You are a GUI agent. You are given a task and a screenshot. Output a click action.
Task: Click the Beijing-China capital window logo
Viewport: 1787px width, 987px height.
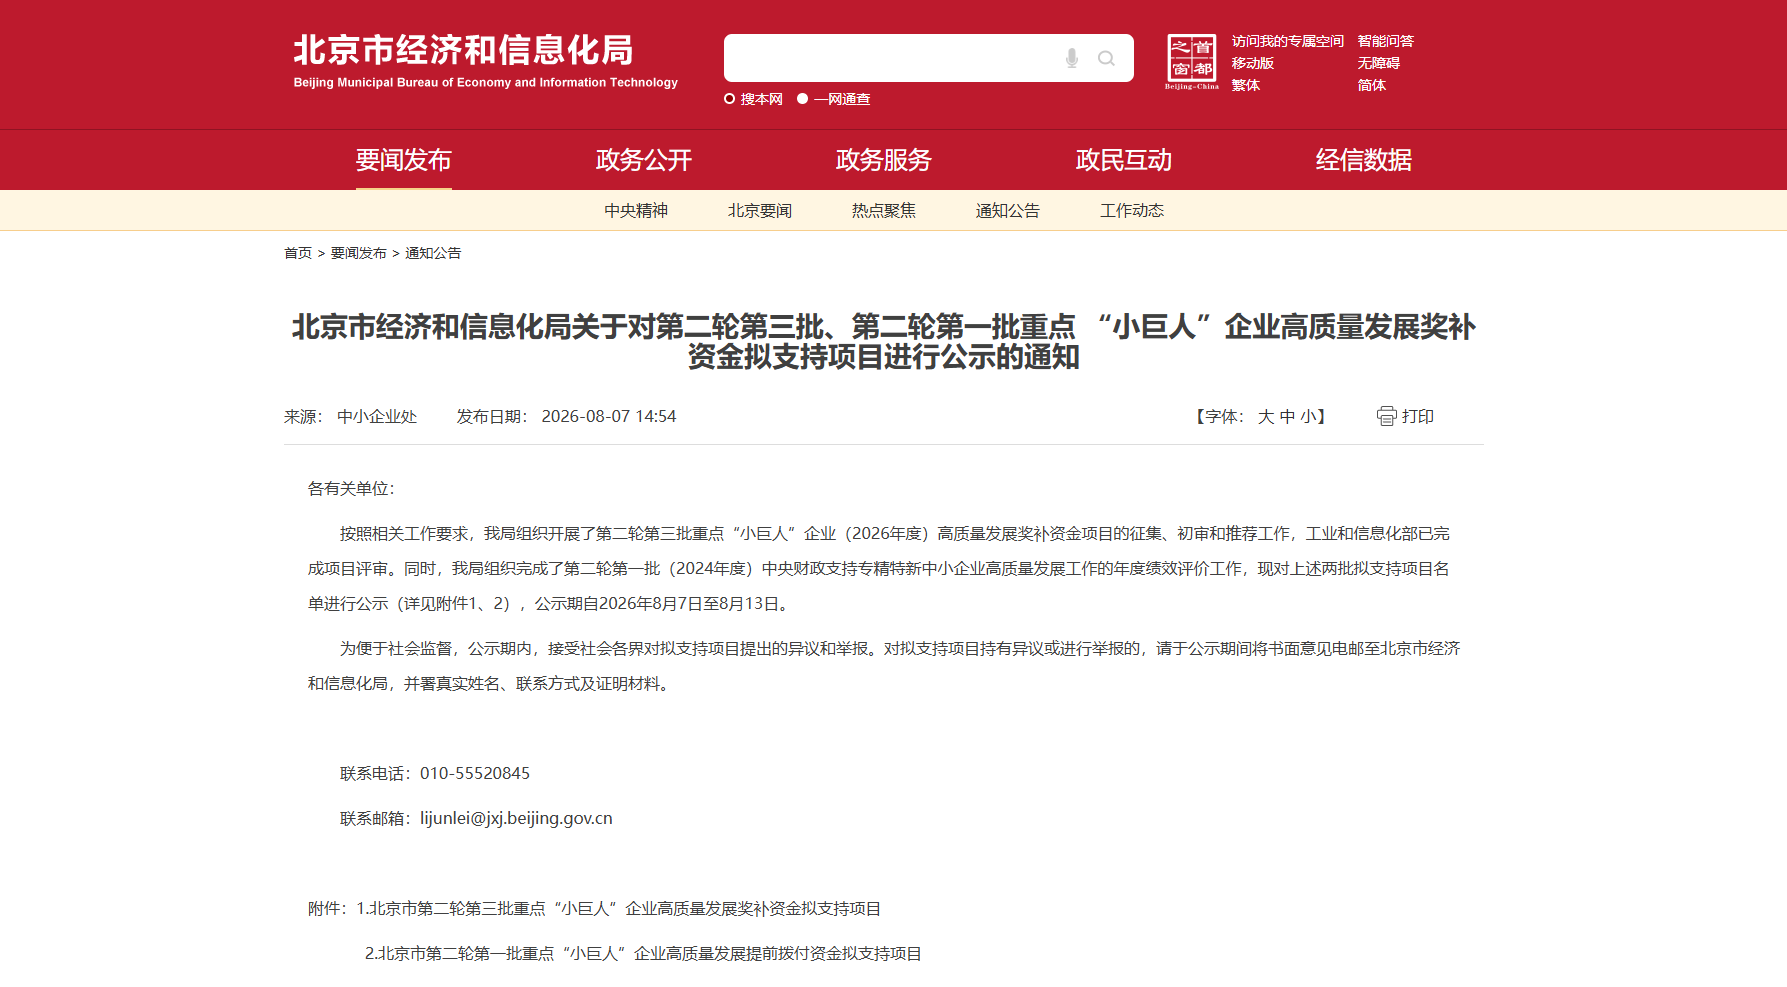(x=1192, y=62)
